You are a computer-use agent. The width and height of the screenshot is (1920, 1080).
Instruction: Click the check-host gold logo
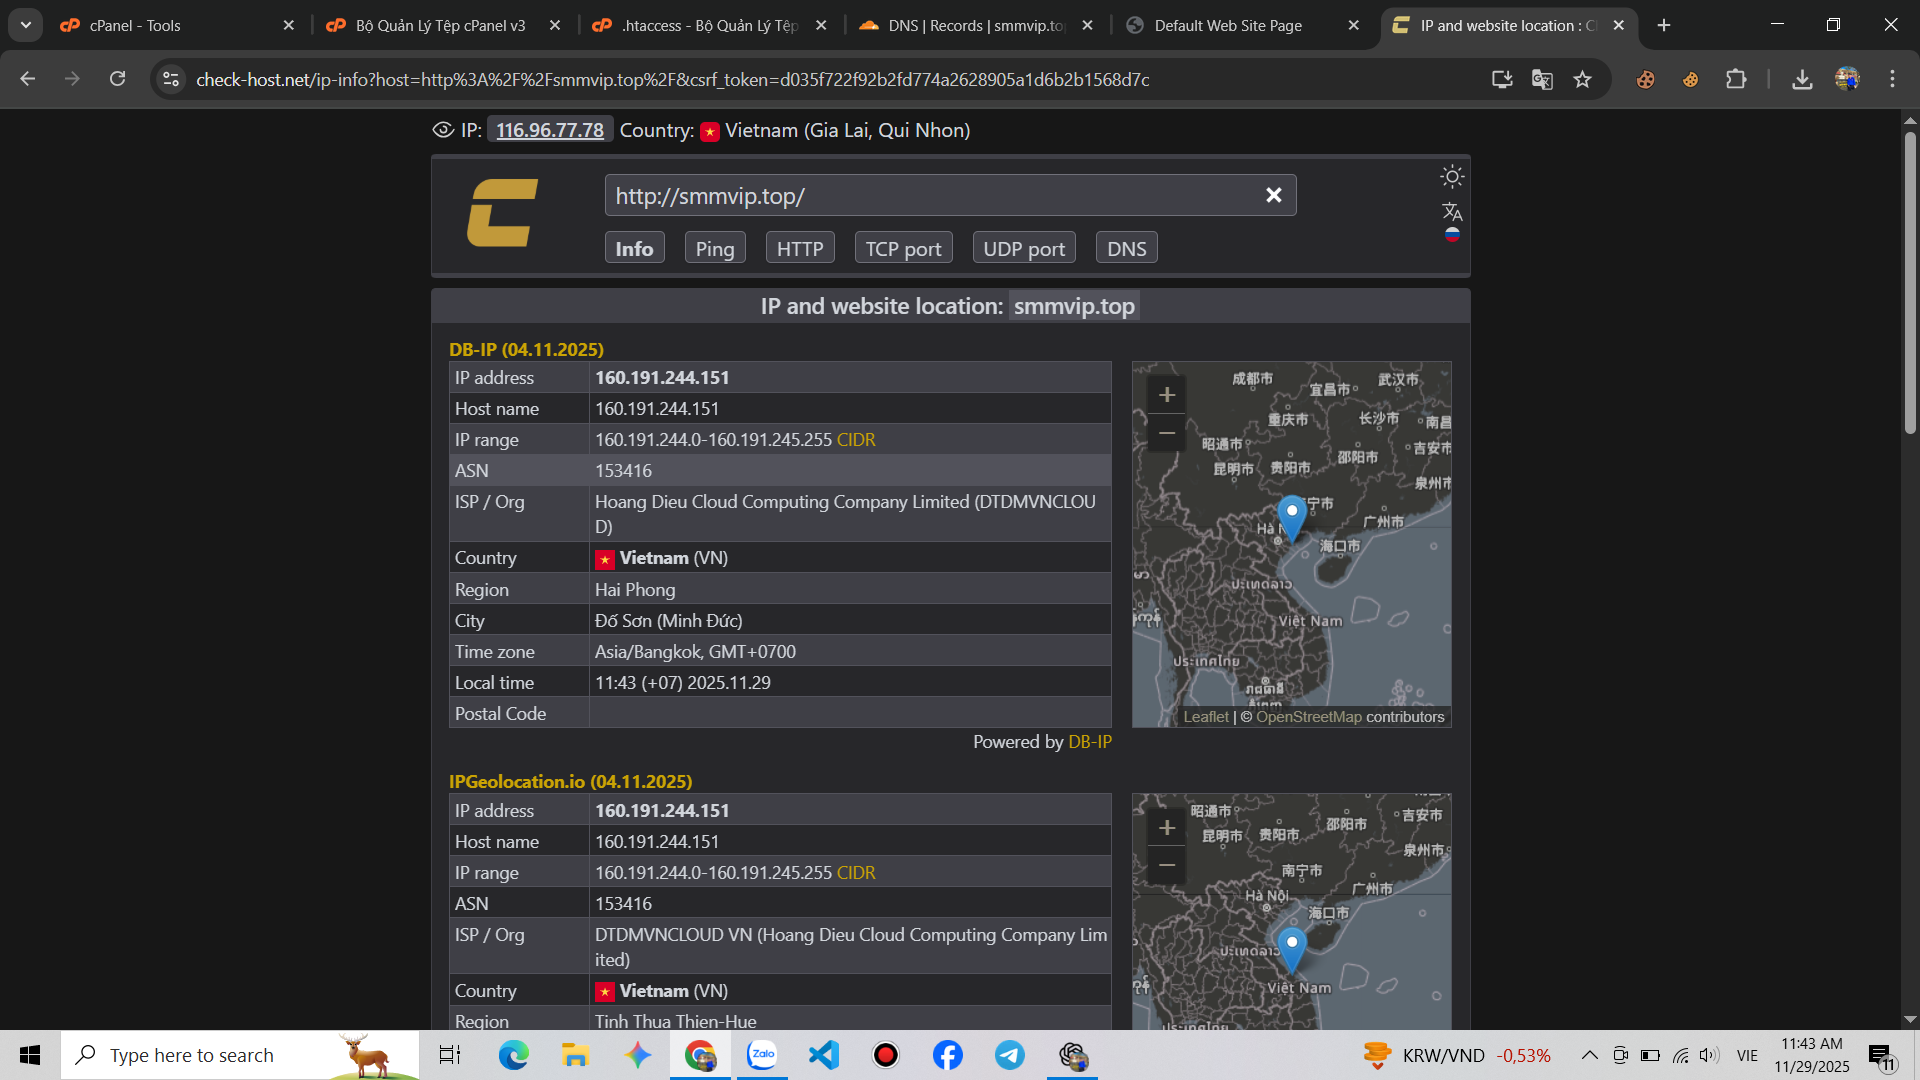pos(503,212)
